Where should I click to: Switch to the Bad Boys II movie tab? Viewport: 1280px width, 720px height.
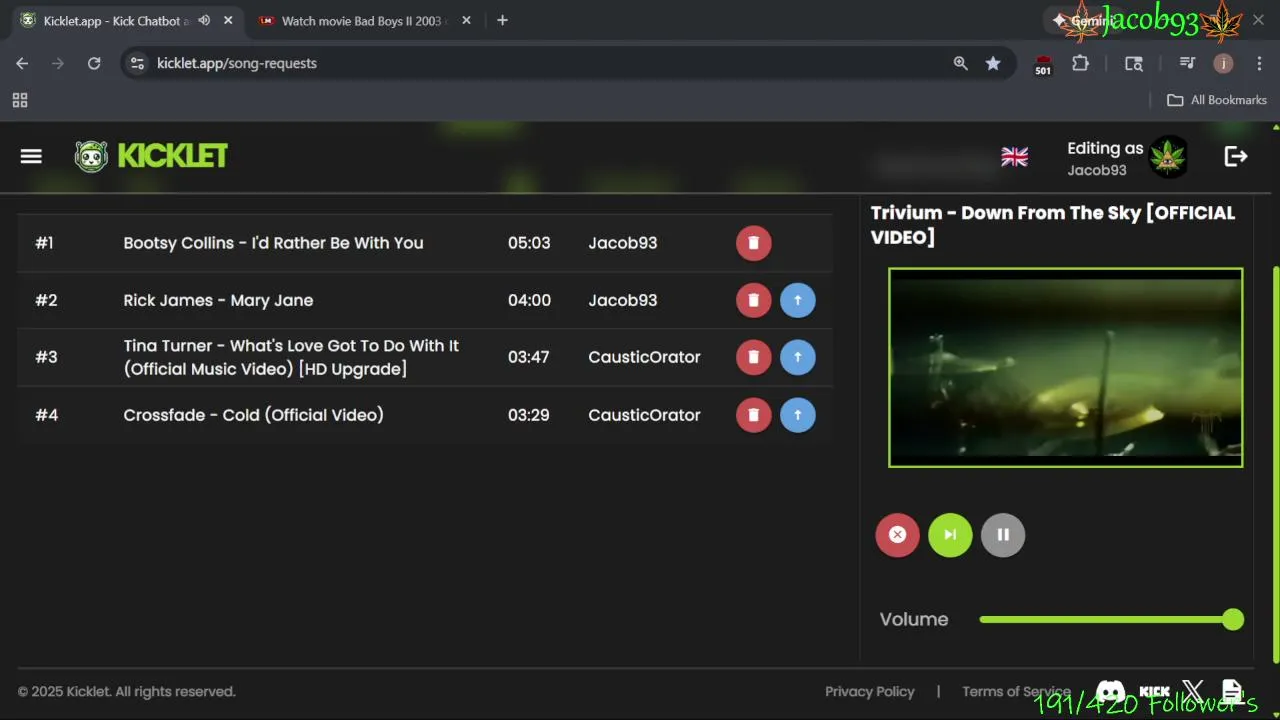tap(361, 21)
